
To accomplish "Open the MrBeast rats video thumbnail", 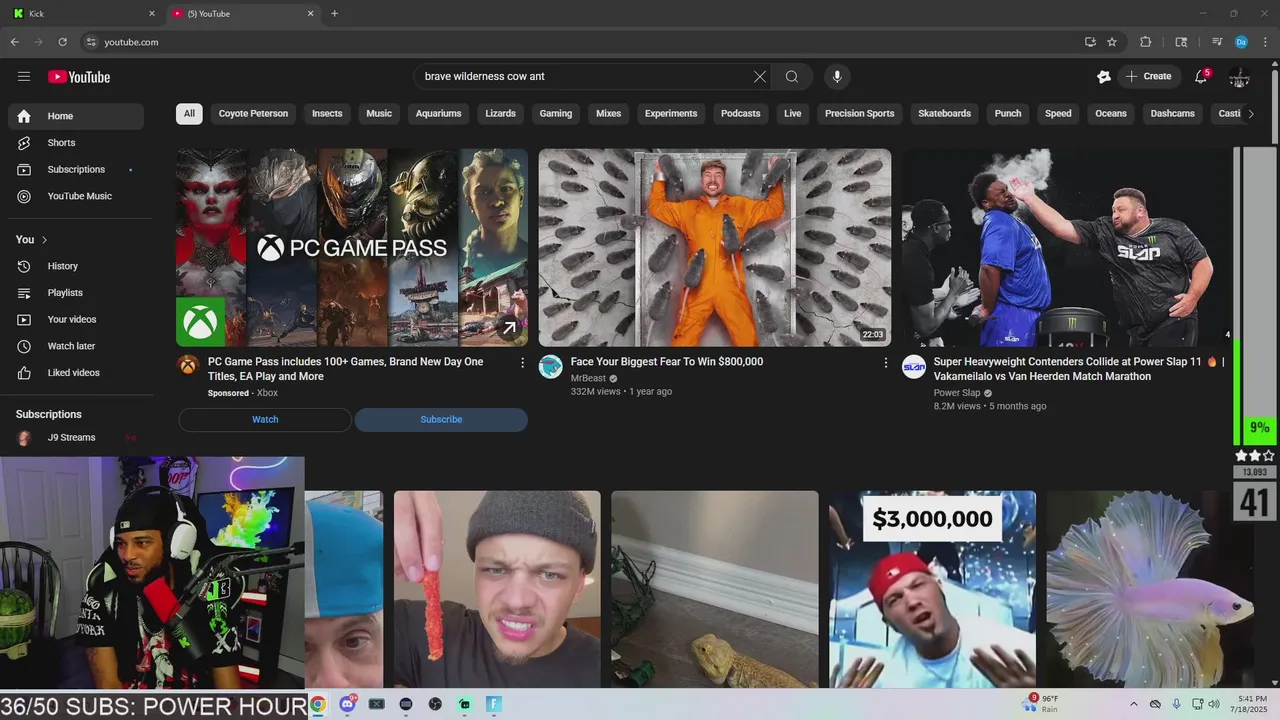I will click(x=715, y=248).
